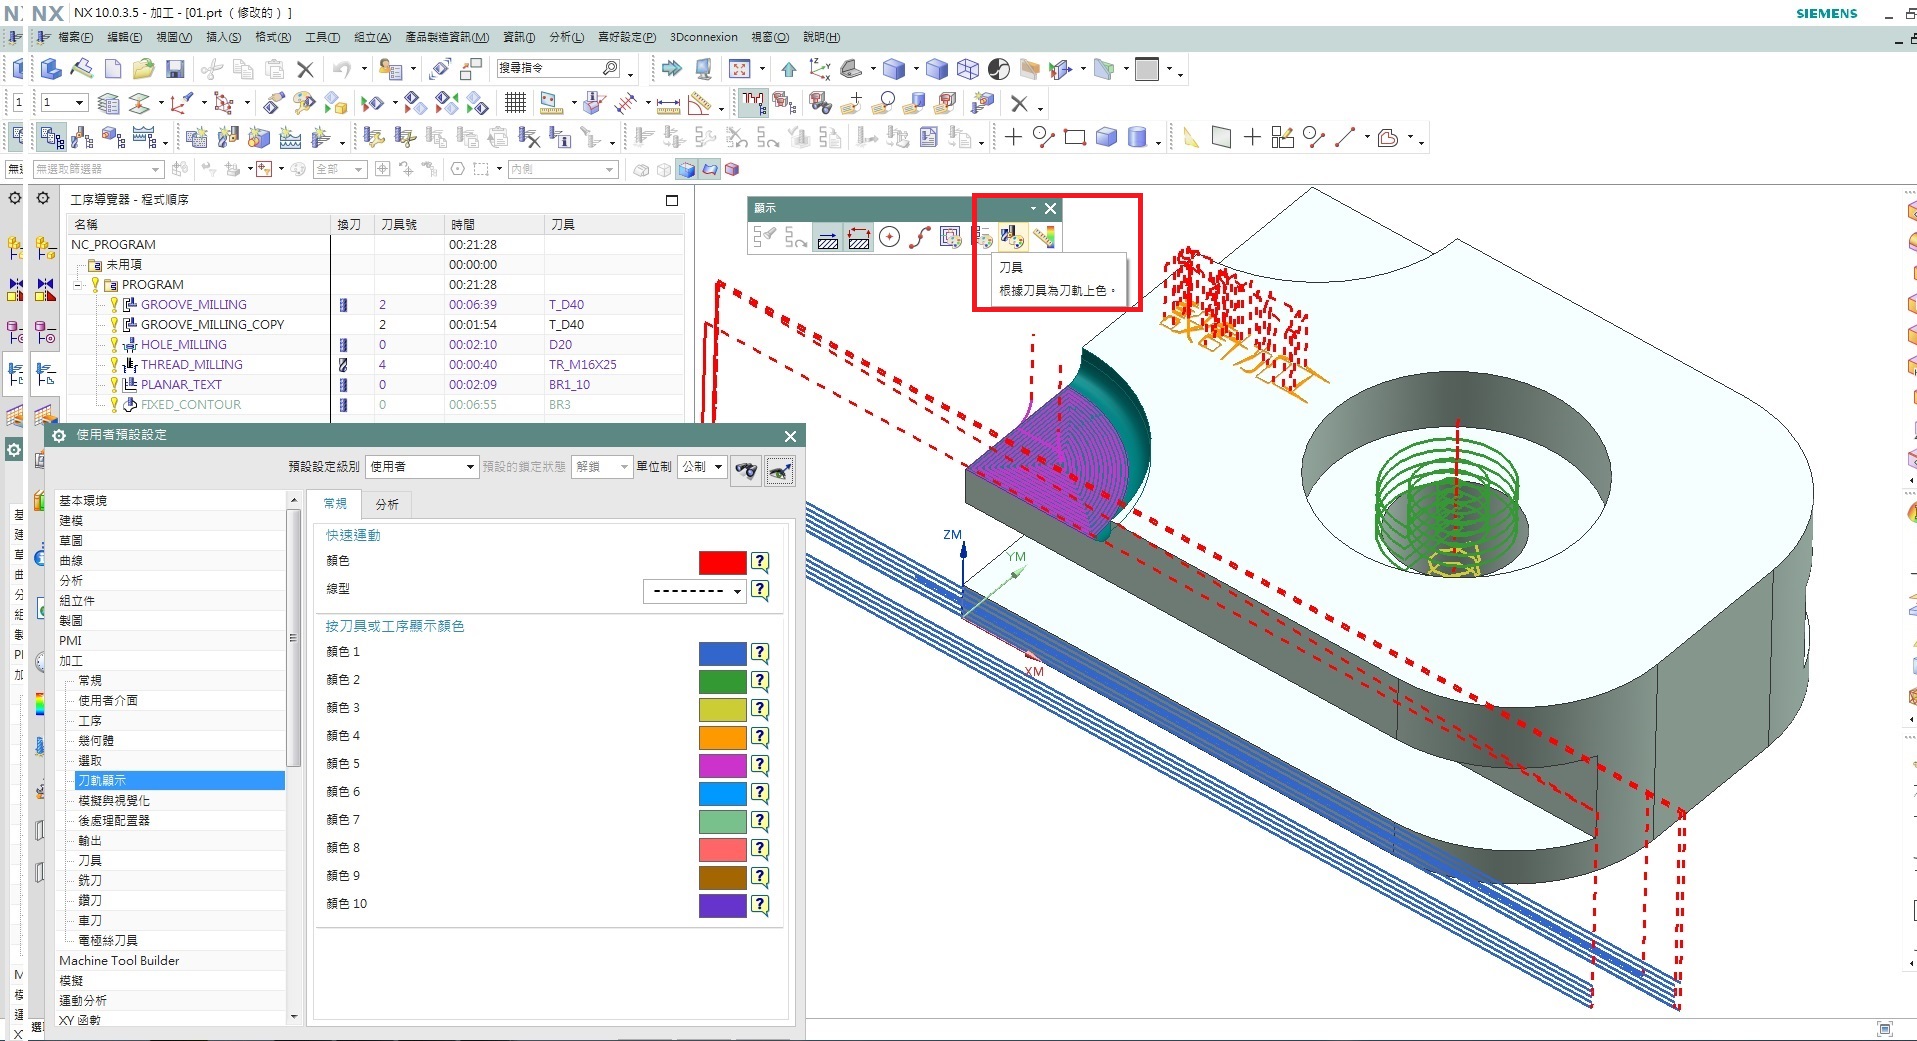The image size is (1917, 1041).
Task: Open the 公制 unit dropdown
Action: coord(702,467)
